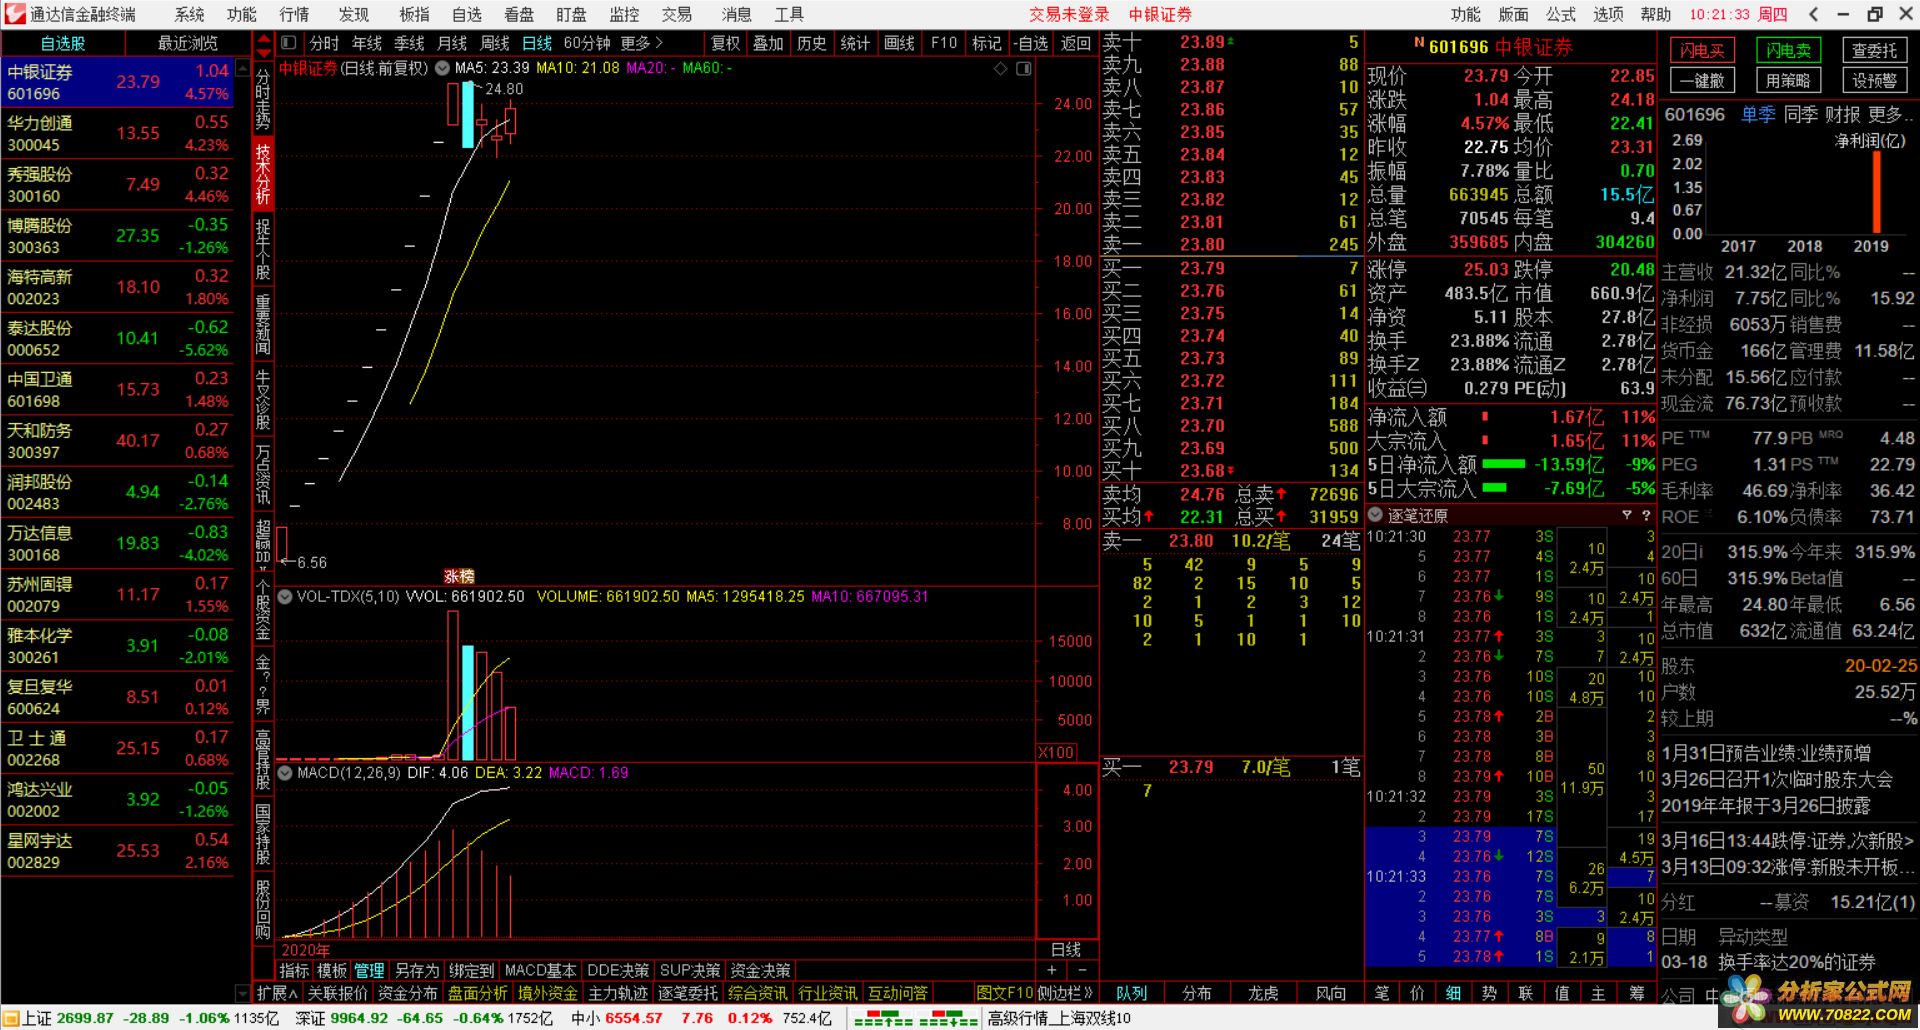This screenshot has width=1920, height=1030.
Task: Click the red up-down arrows icon beside 自选股 list
Action: coord(263,44)
